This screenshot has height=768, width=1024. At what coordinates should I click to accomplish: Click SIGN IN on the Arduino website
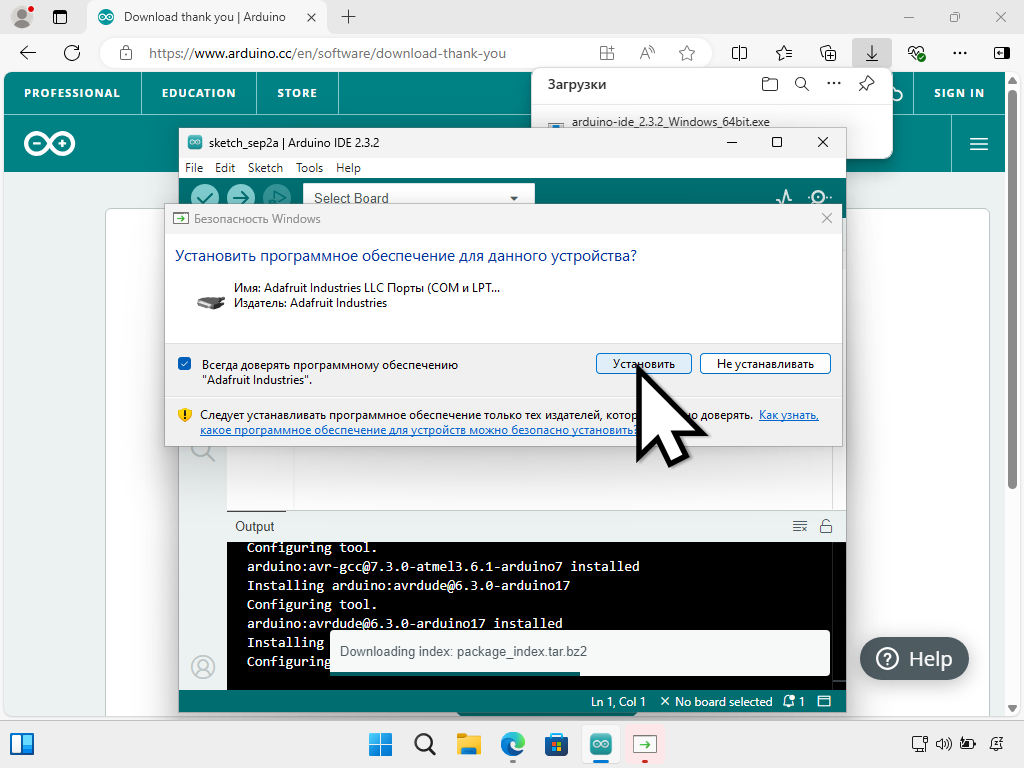point(959,93)
